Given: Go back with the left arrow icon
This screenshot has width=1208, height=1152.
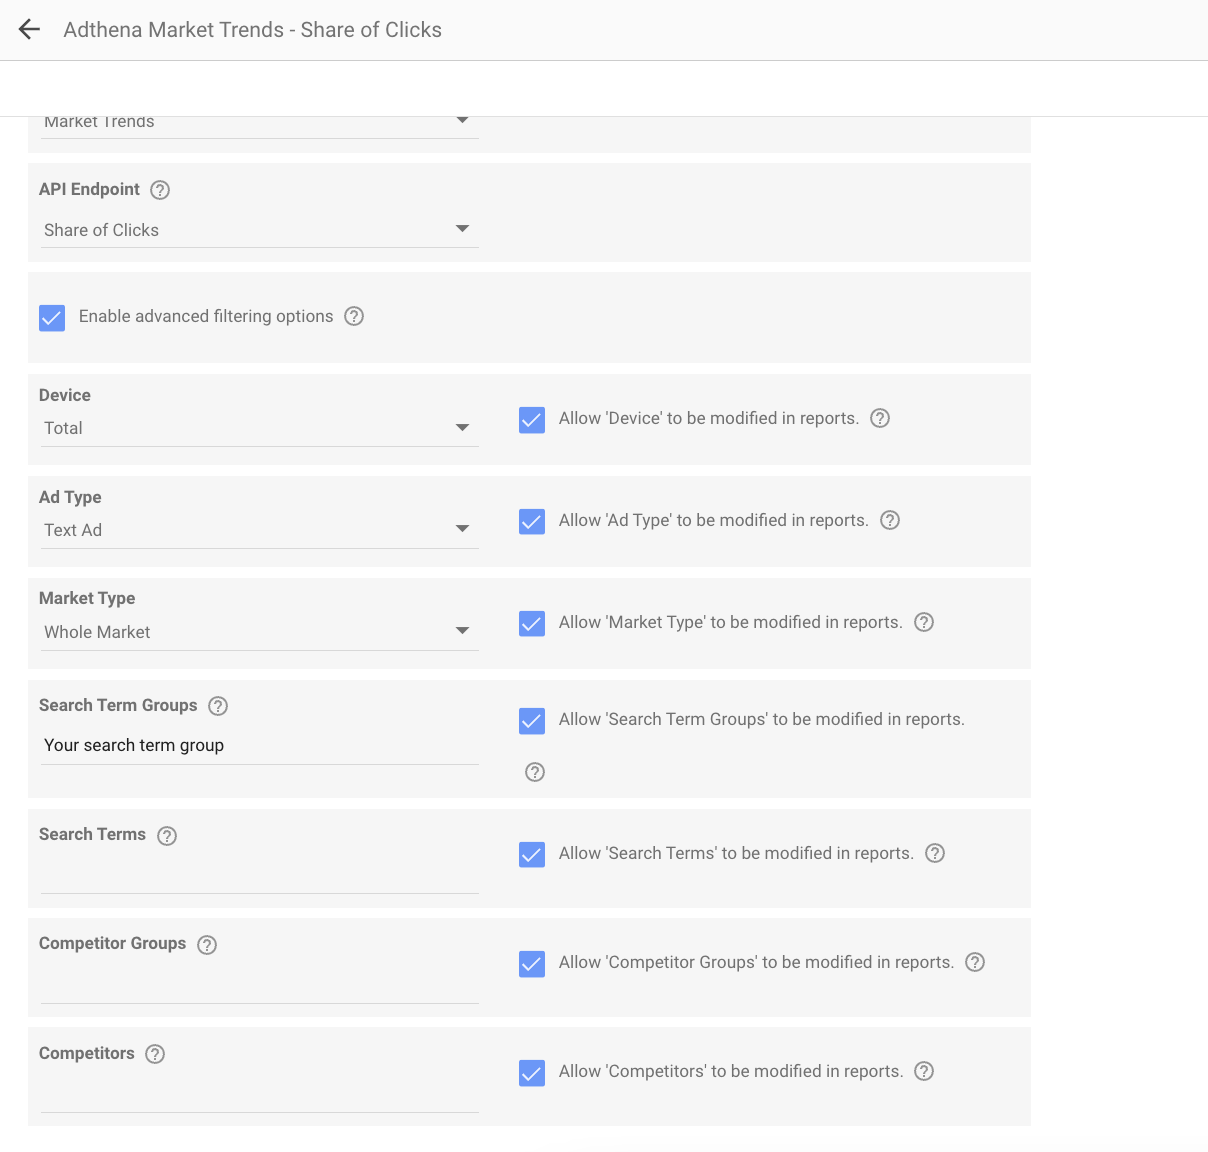Looking at the screenshot, I should (x=29, y=29).
